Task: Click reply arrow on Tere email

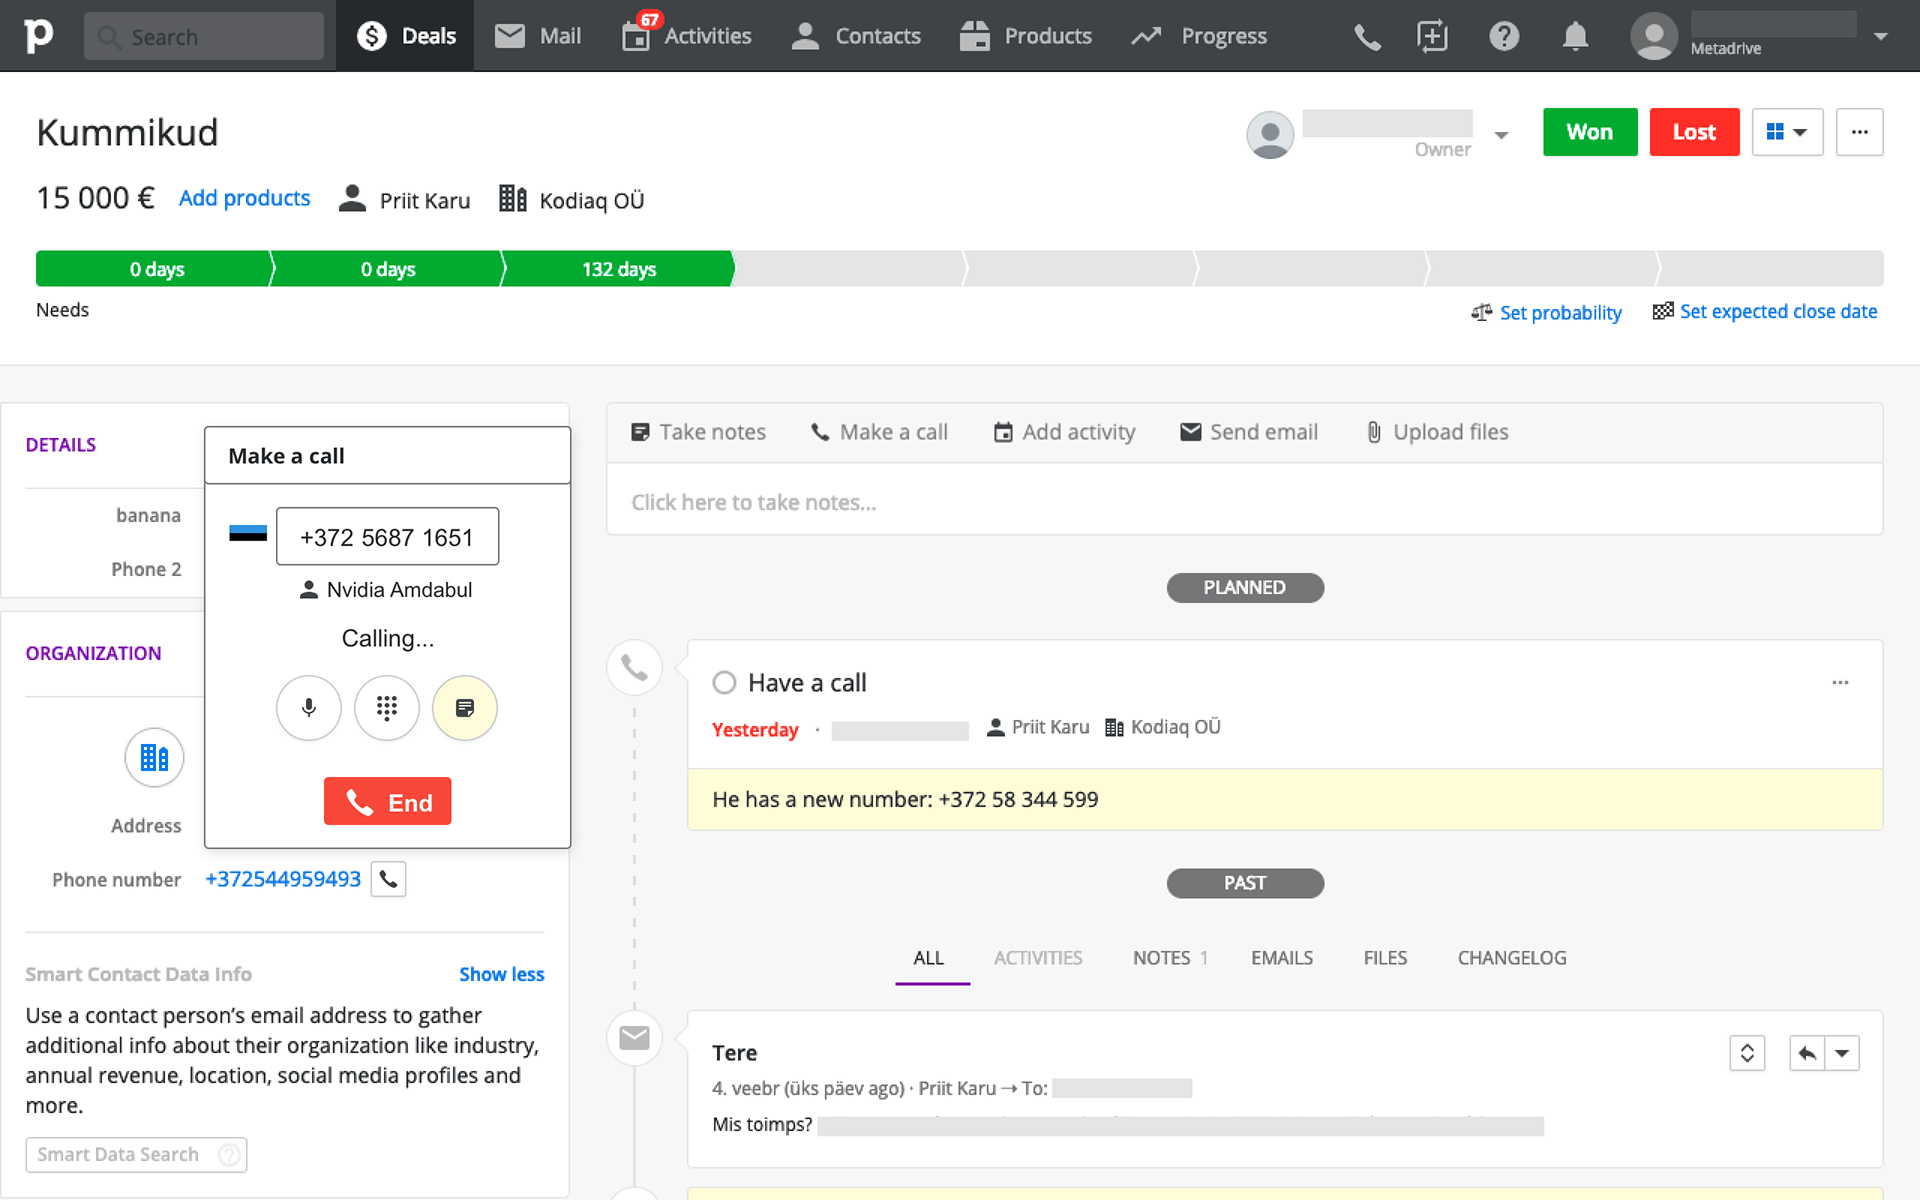Action: (1806, 1053)
